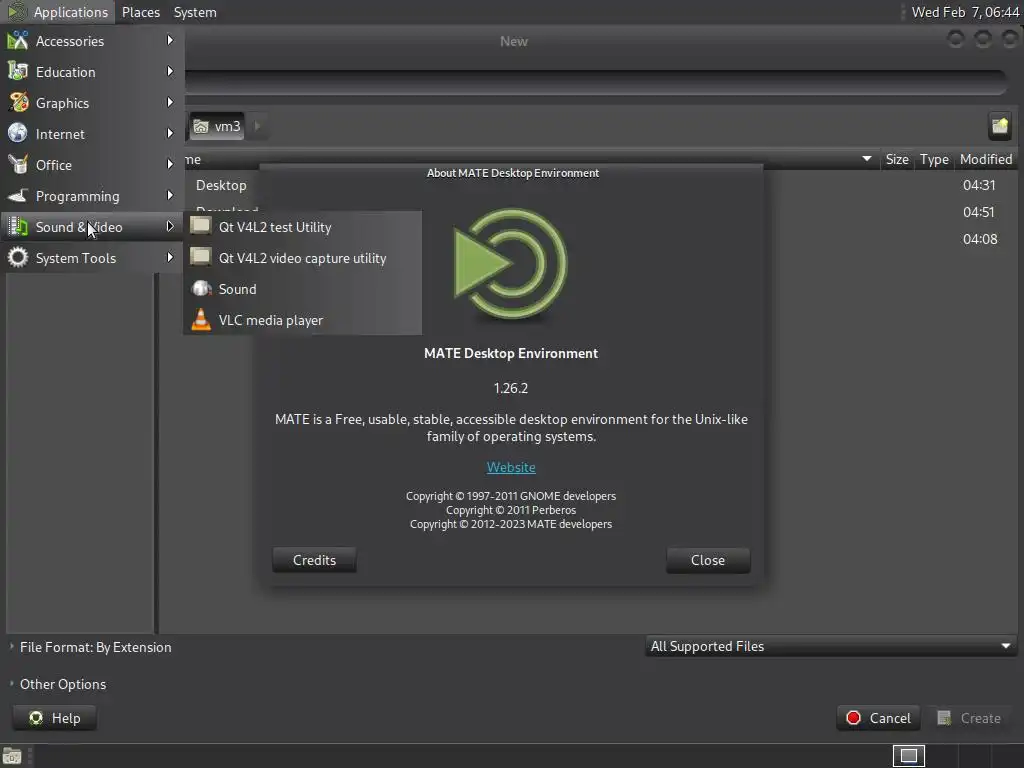Expand the Programming submenu arrow
This screenshot has width=1024, height=768.
170,195
